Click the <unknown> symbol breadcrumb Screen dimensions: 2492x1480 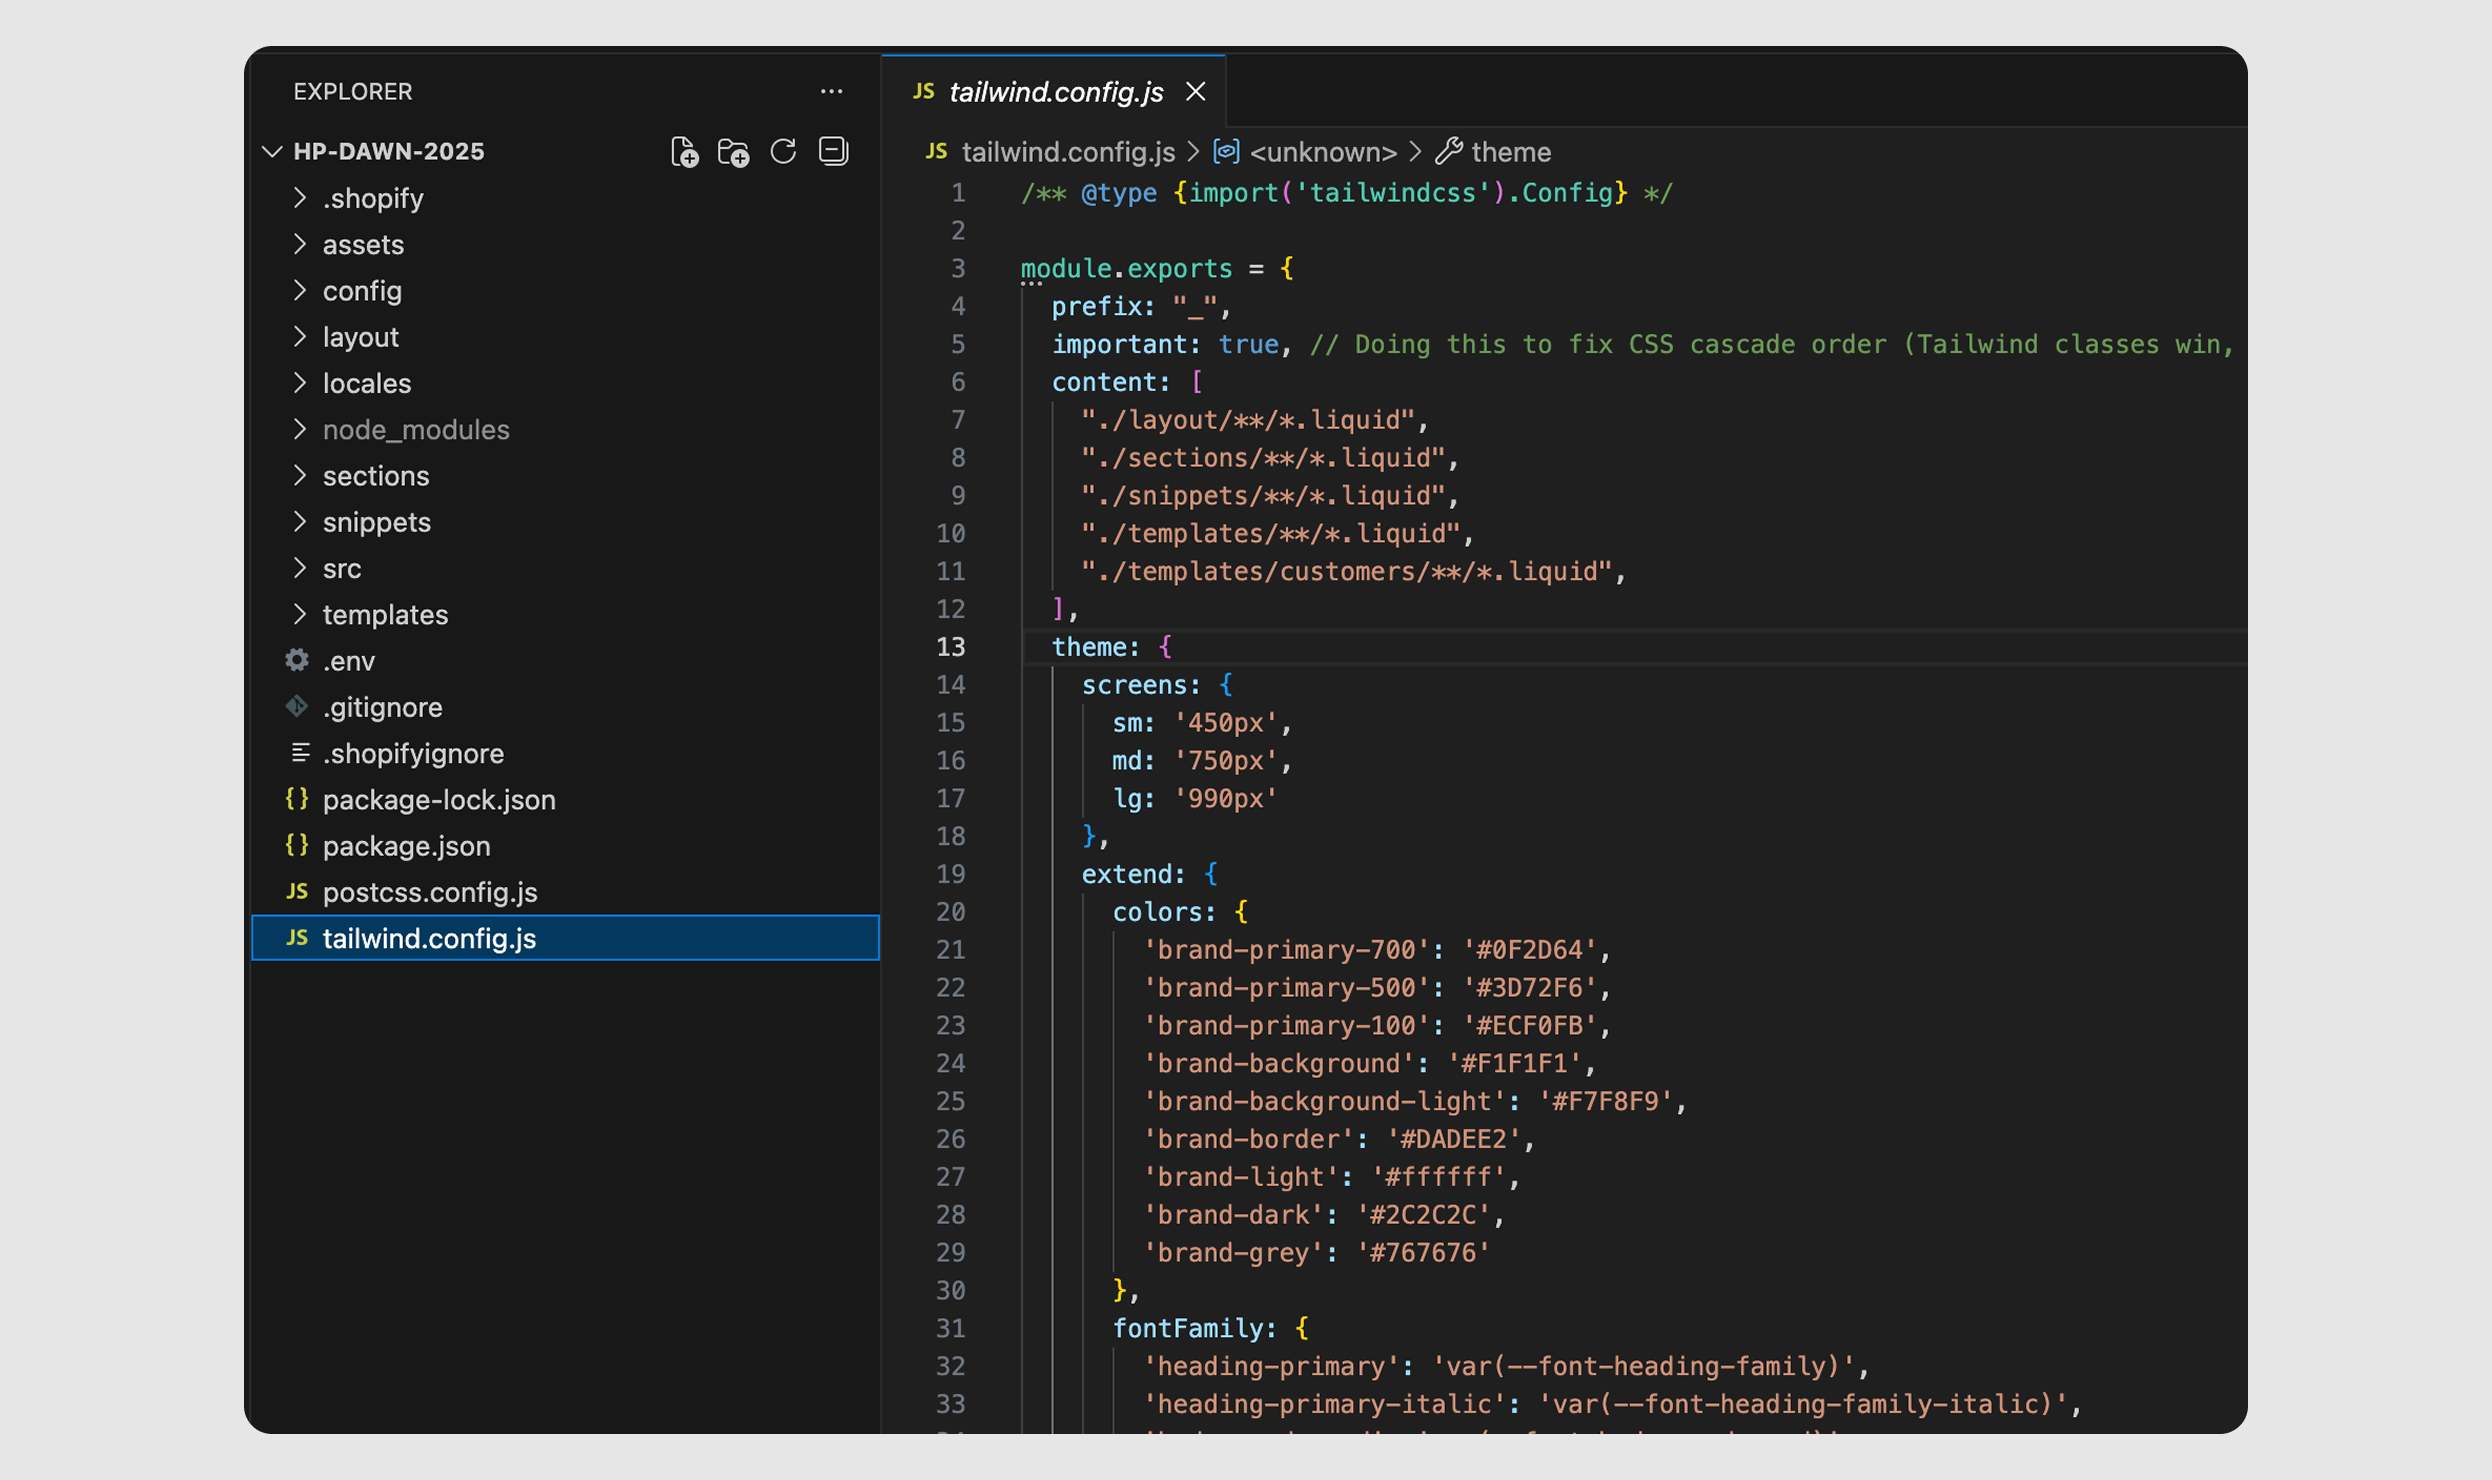click(1322, 152)
